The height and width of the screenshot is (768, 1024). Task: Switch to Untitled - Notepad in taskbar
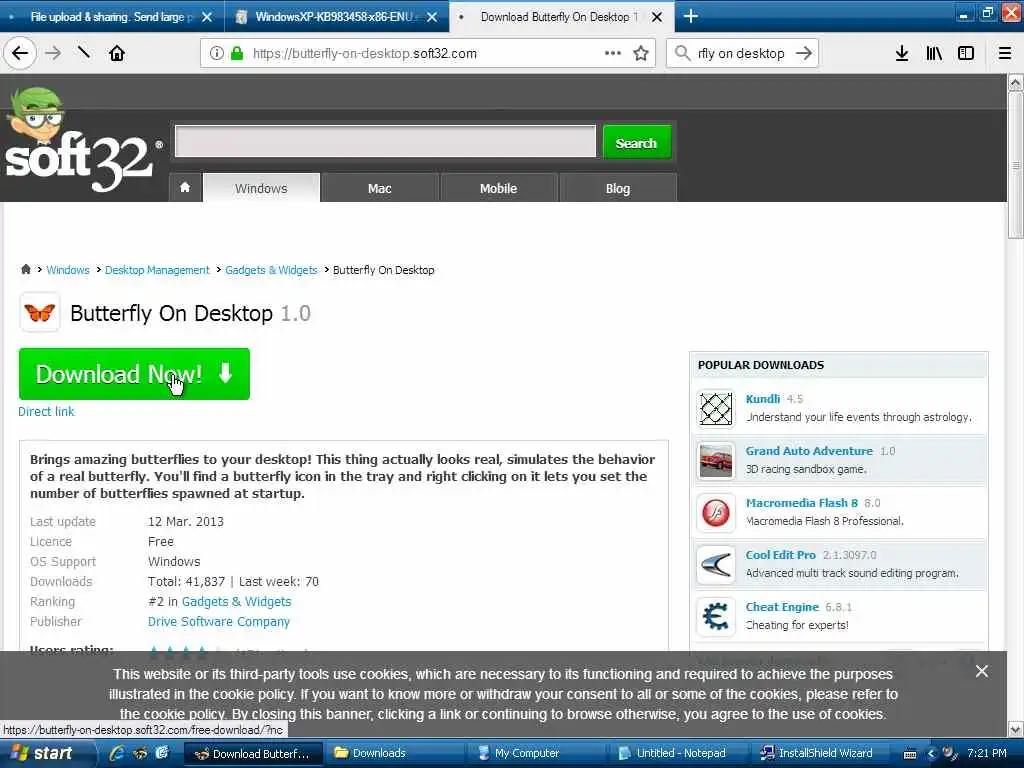[x=678, y=754]
